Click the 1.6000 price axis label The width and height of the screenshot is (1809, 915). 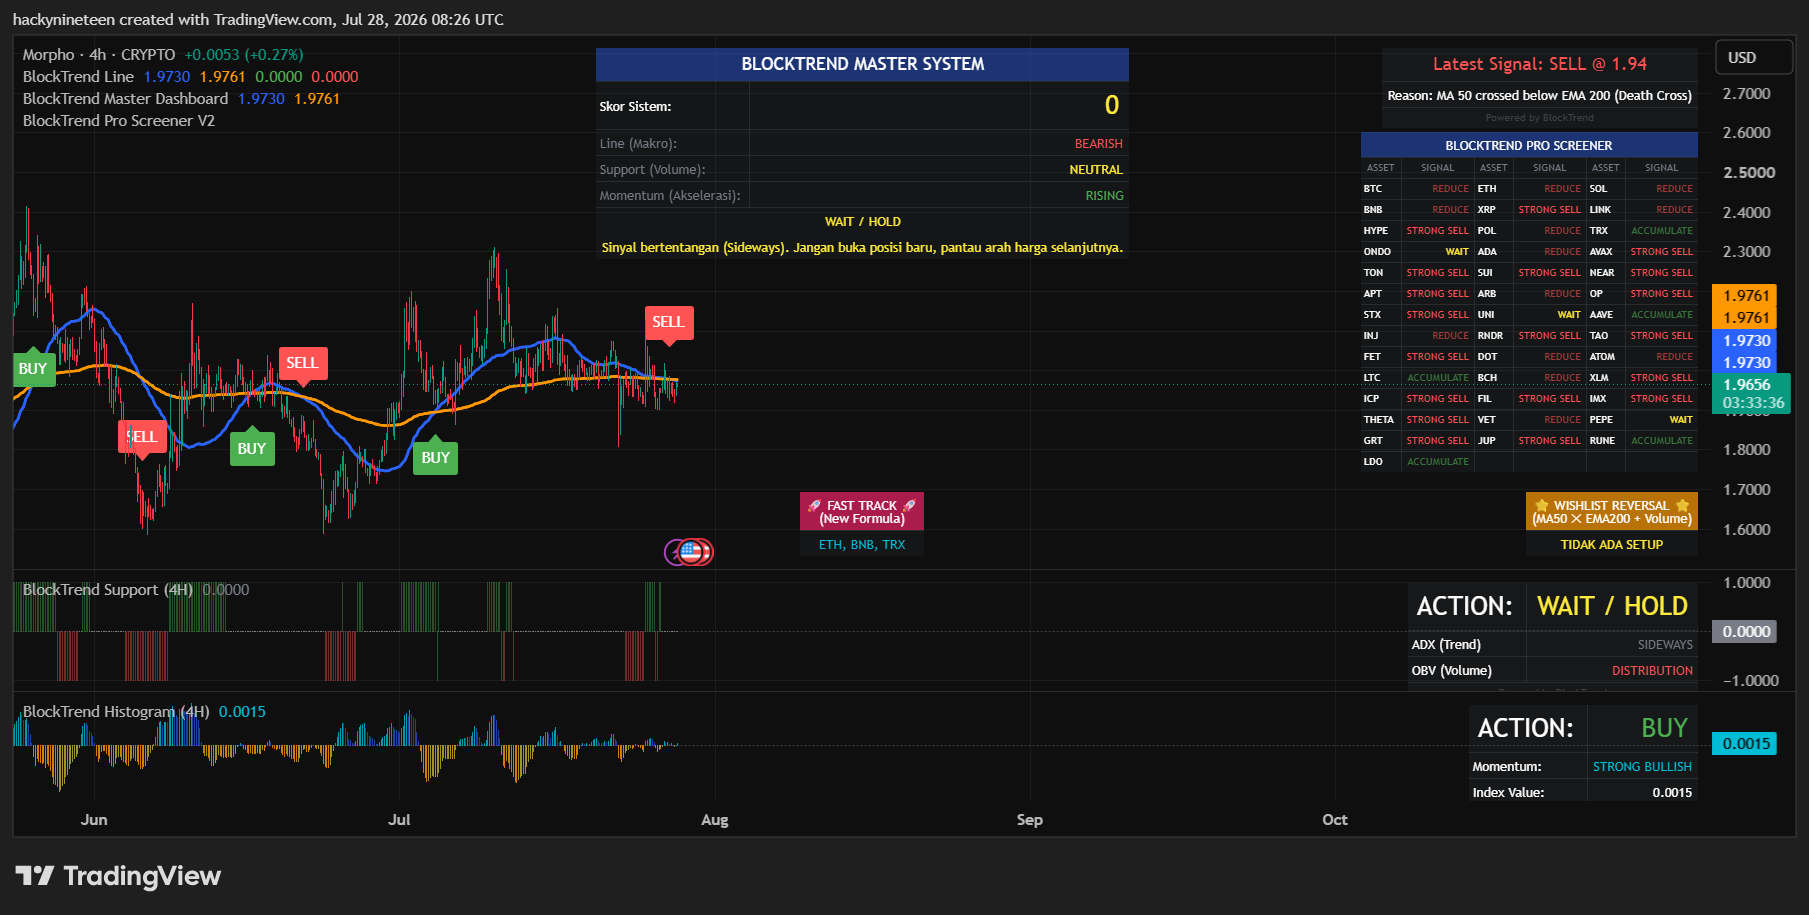(x=1746, y=529)
